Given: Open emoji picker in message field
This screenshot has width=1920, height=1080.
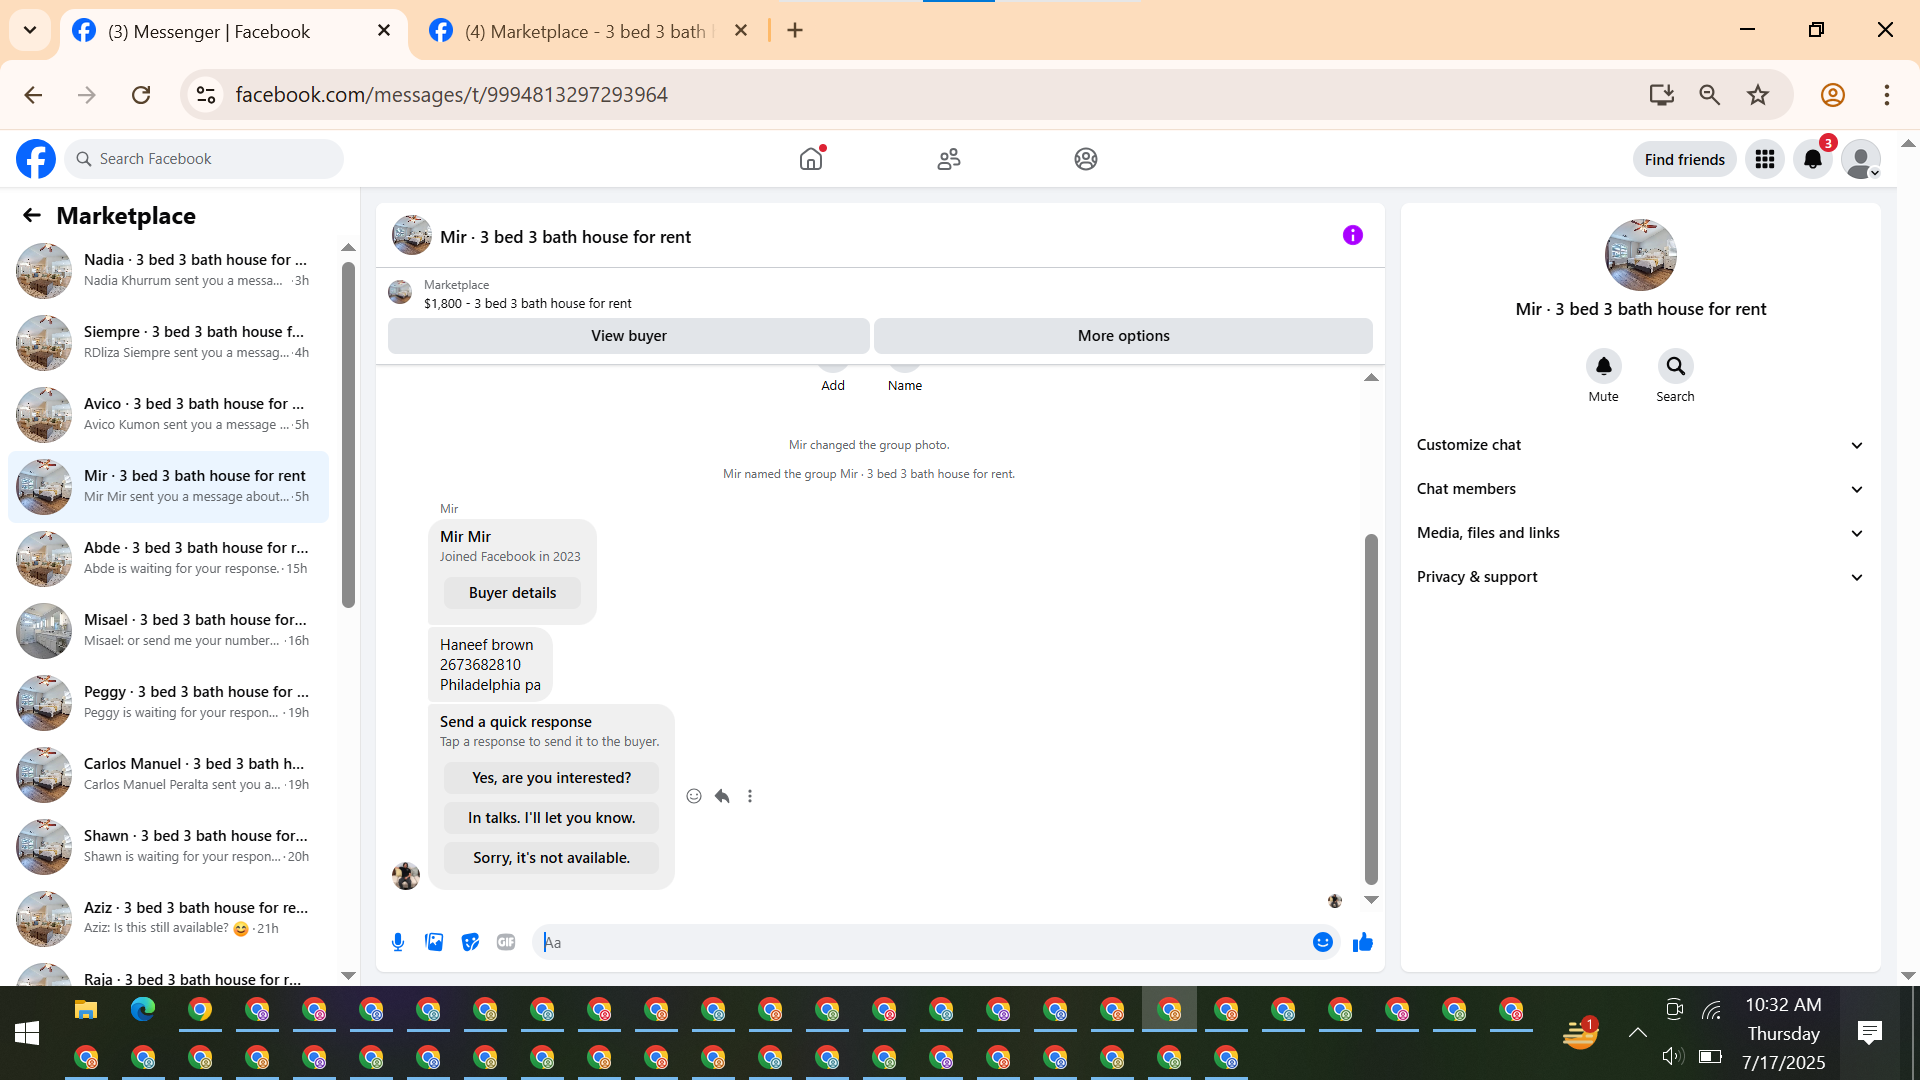Looking at the screenshot, I should 1322,942.
